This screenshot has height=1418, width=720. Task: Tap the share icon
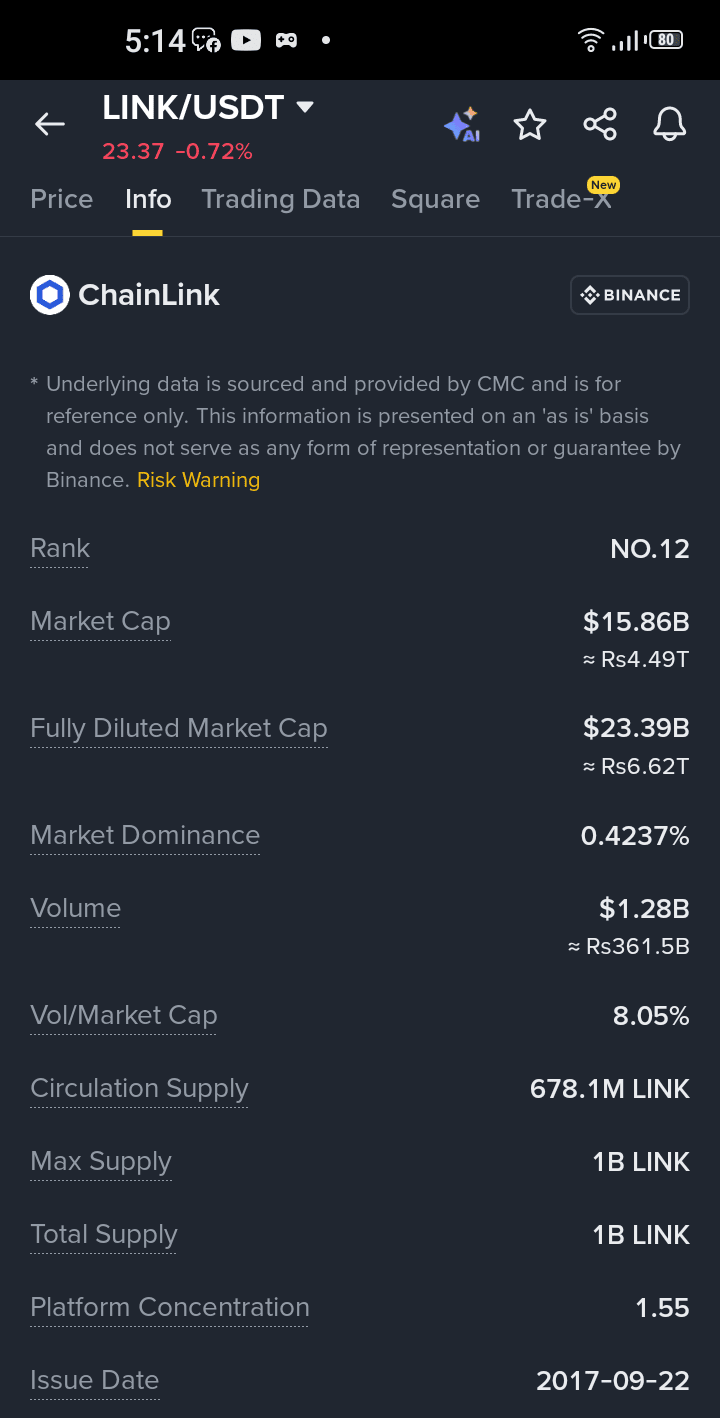tap(600, 125)
